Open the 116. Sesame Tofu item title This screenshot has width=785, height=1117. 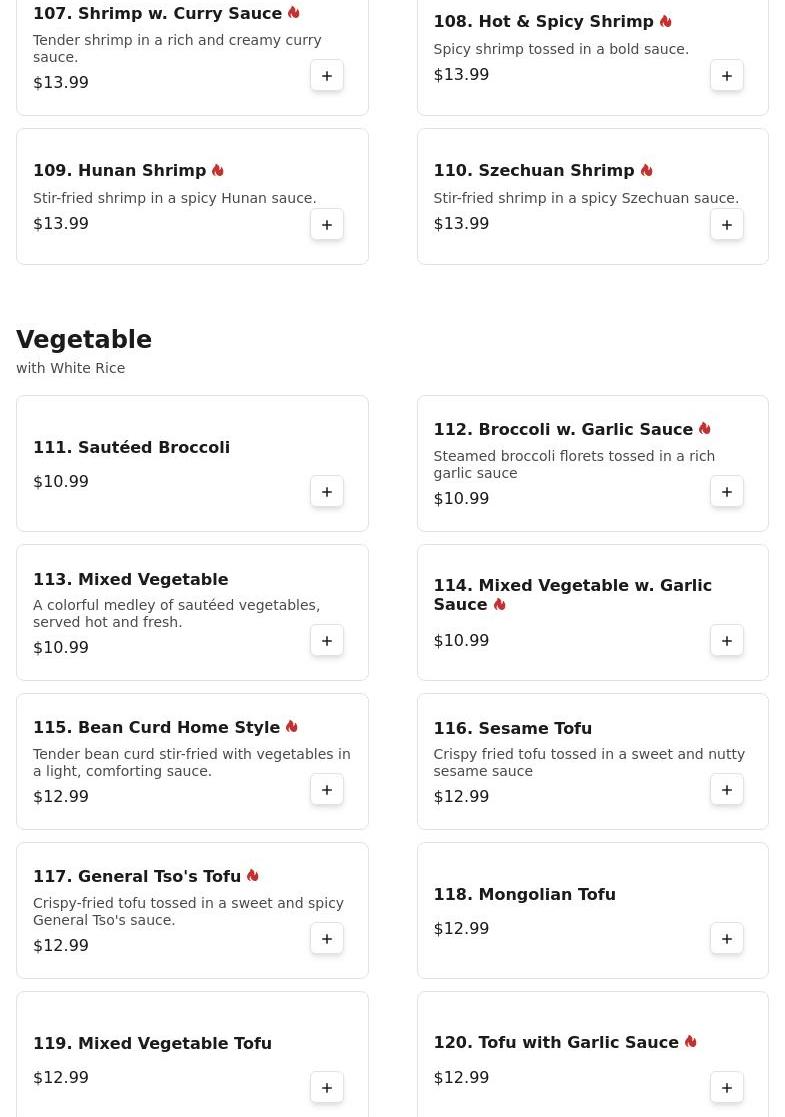[x=512, y=728]
